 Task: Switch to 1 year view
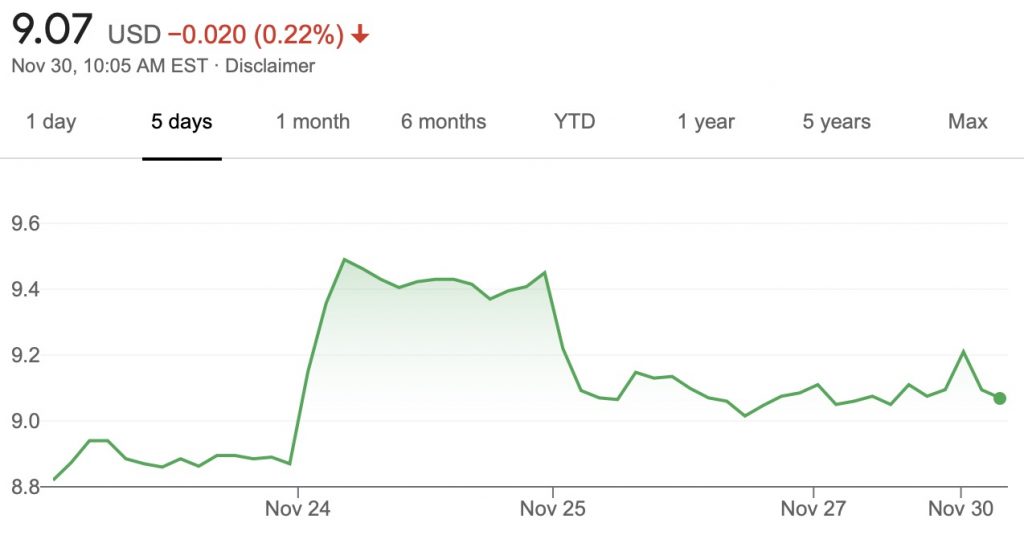[706, 122]
